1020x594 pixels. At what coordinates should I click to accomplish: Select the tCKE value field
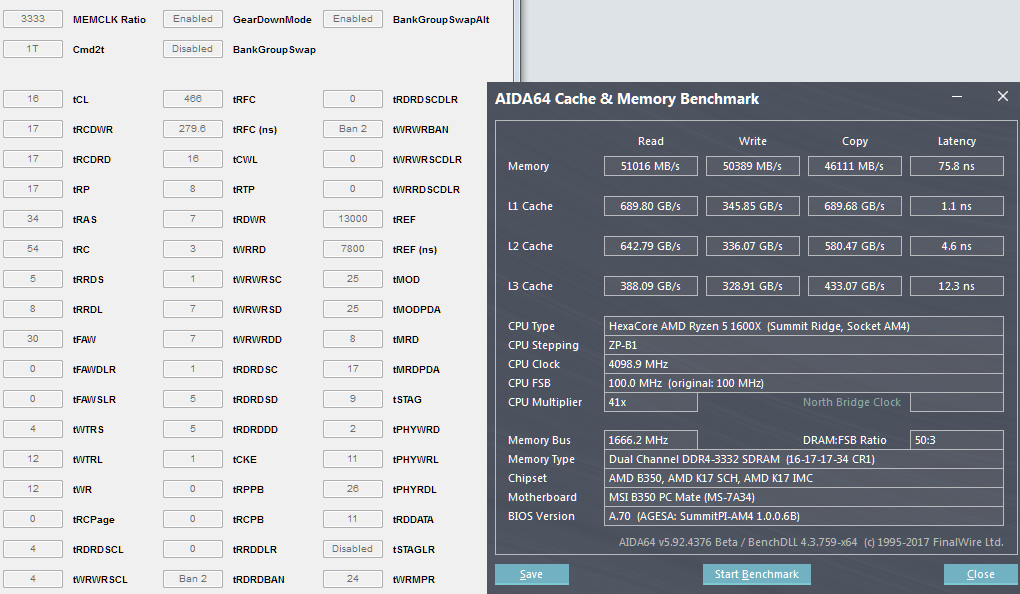click(x=193, y=459)
